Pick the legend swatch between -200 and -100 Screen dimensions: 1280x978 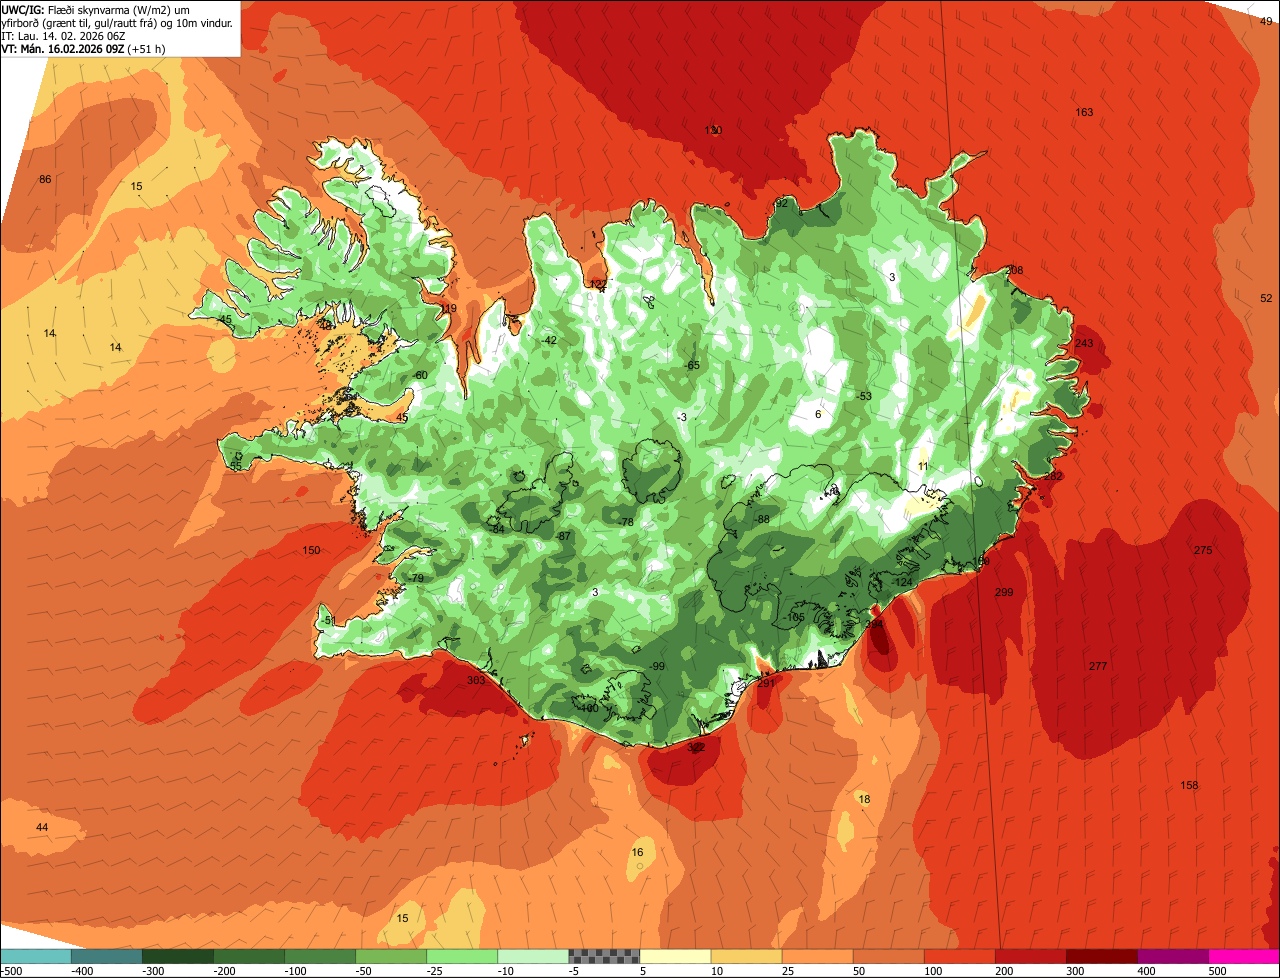pos(248,956)
